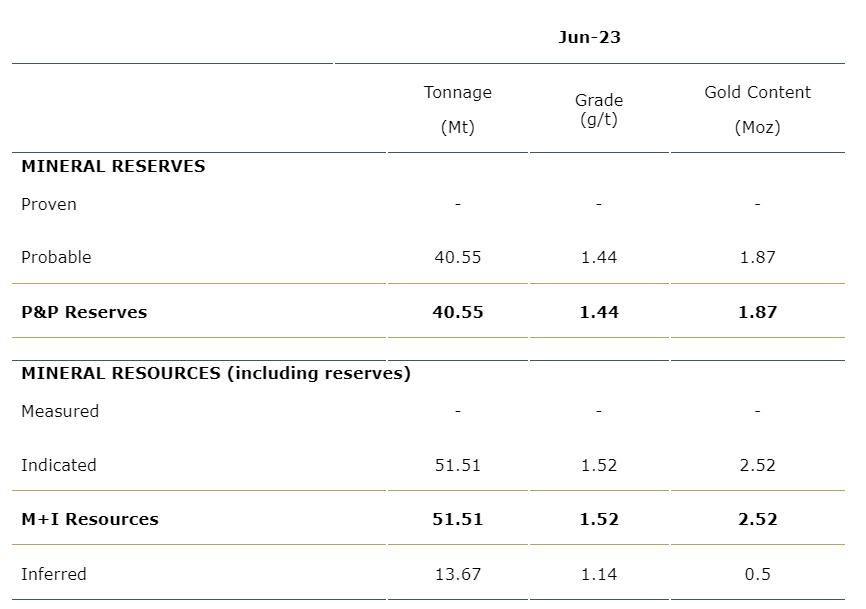Click the Measured row label

click(x=60, y=411)
